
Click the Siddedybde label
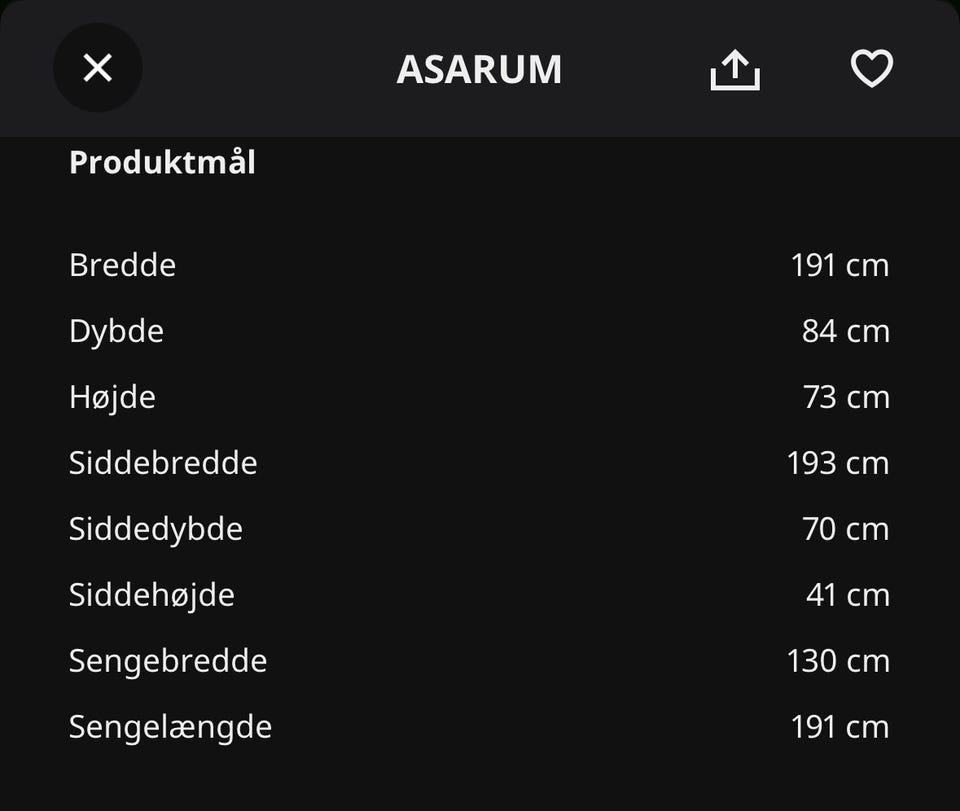[x=156, y=529]
